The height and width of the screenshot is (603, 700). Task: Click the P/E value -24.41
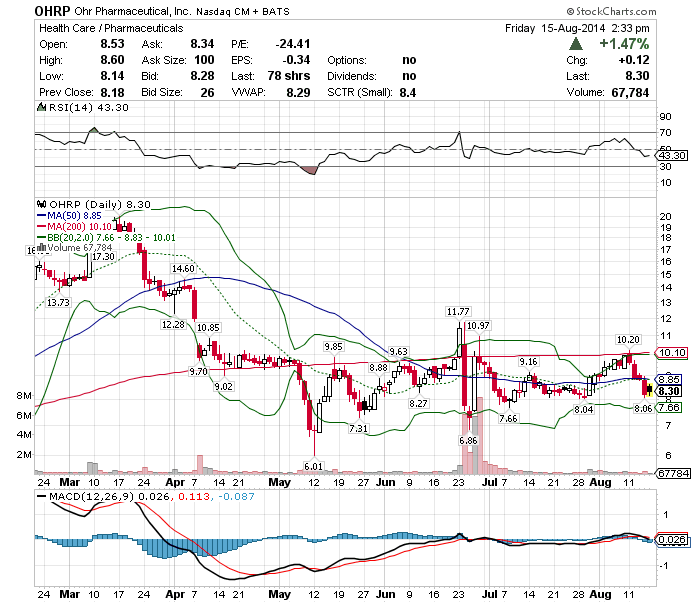(x=292, y=44)
